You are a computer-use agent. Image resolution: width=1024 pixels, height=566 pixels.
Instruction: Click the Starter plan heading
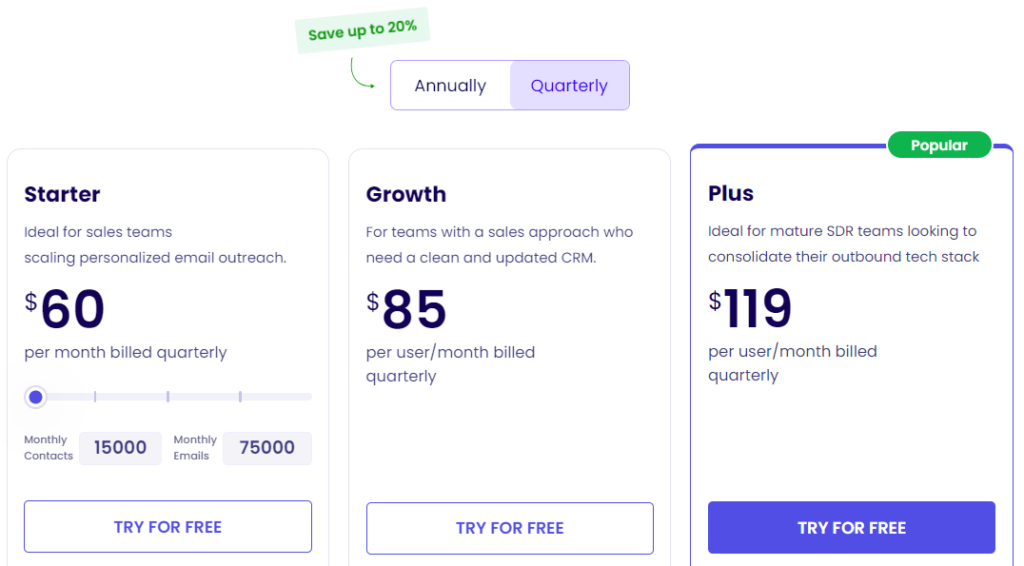(x=62, y=194)
